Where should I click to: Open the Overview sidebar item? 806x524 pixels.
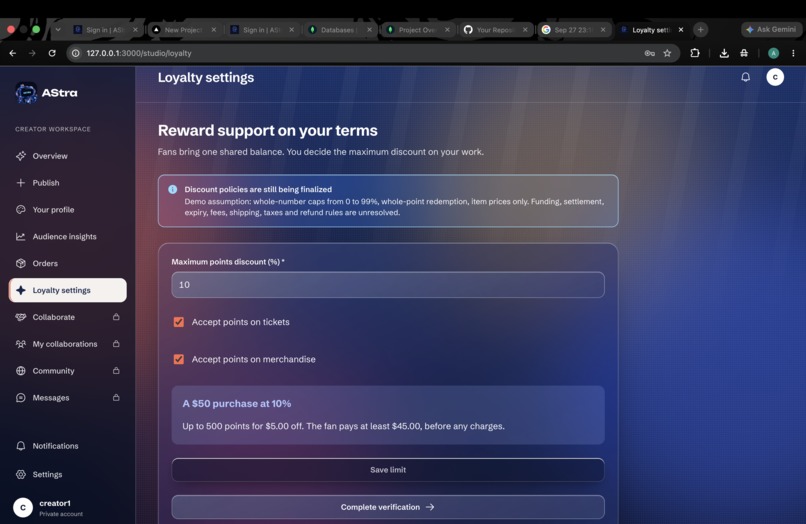67,156
